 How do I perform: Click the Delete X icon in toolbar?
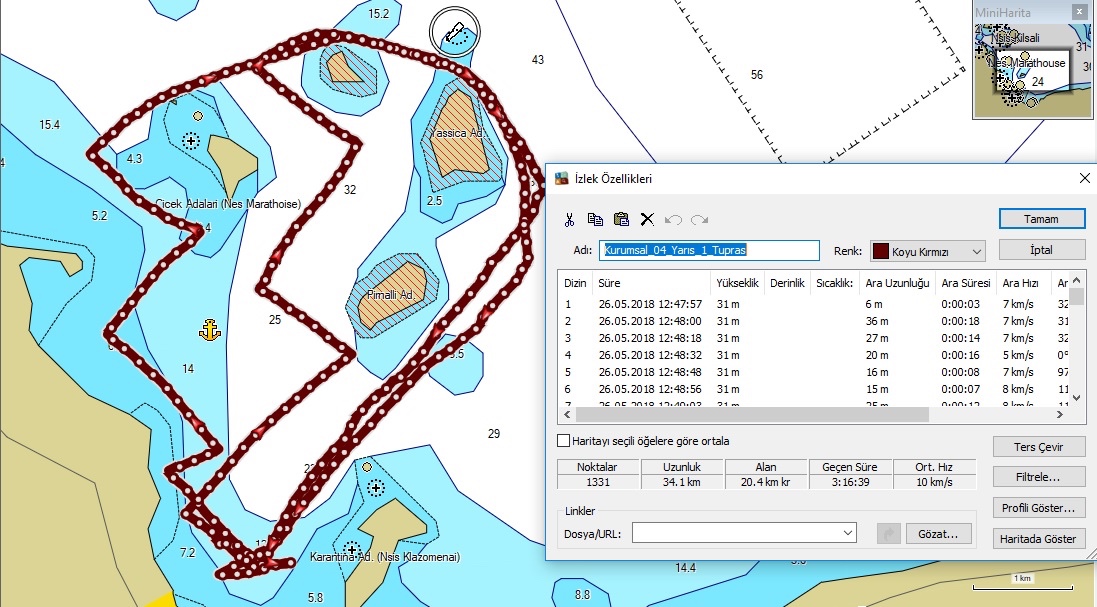pos(647,220)
